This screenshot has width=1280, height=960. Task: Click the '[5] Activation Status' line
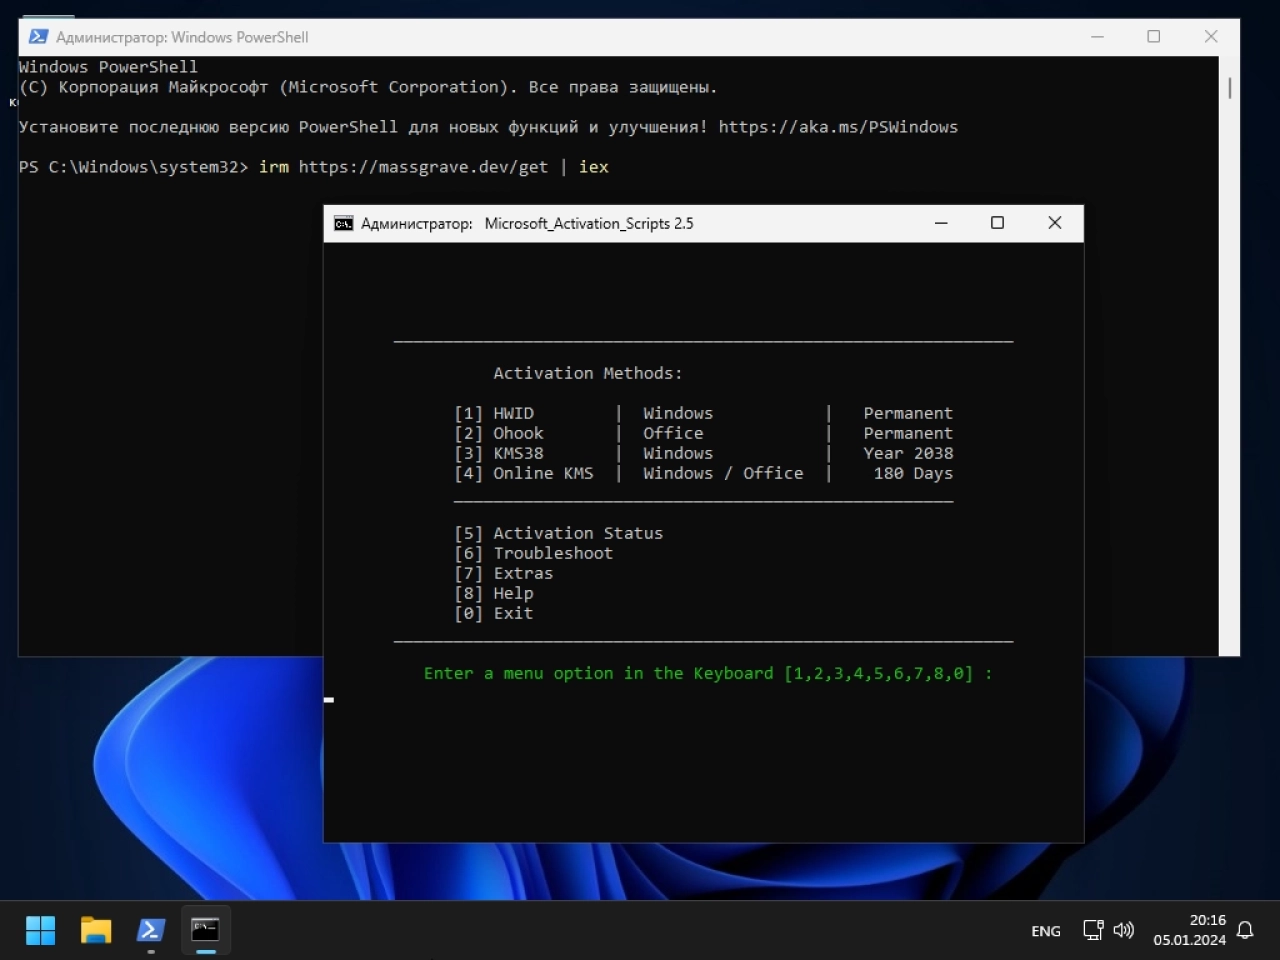click(x=558, y=533)
